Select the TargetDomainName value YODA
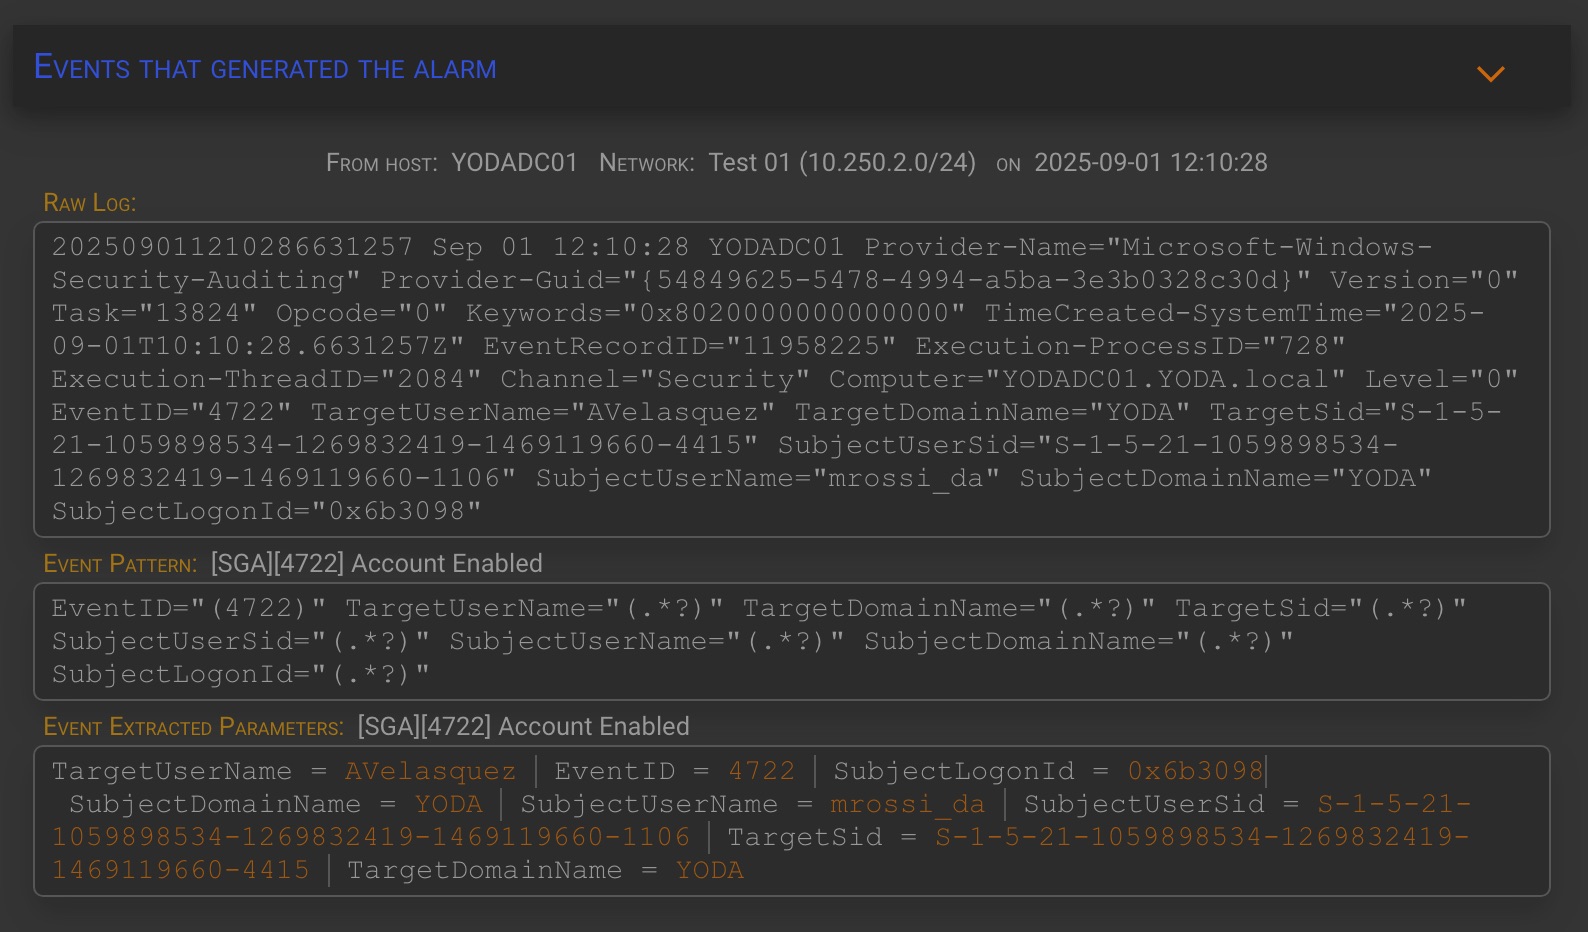 click(x=709, y=870)
